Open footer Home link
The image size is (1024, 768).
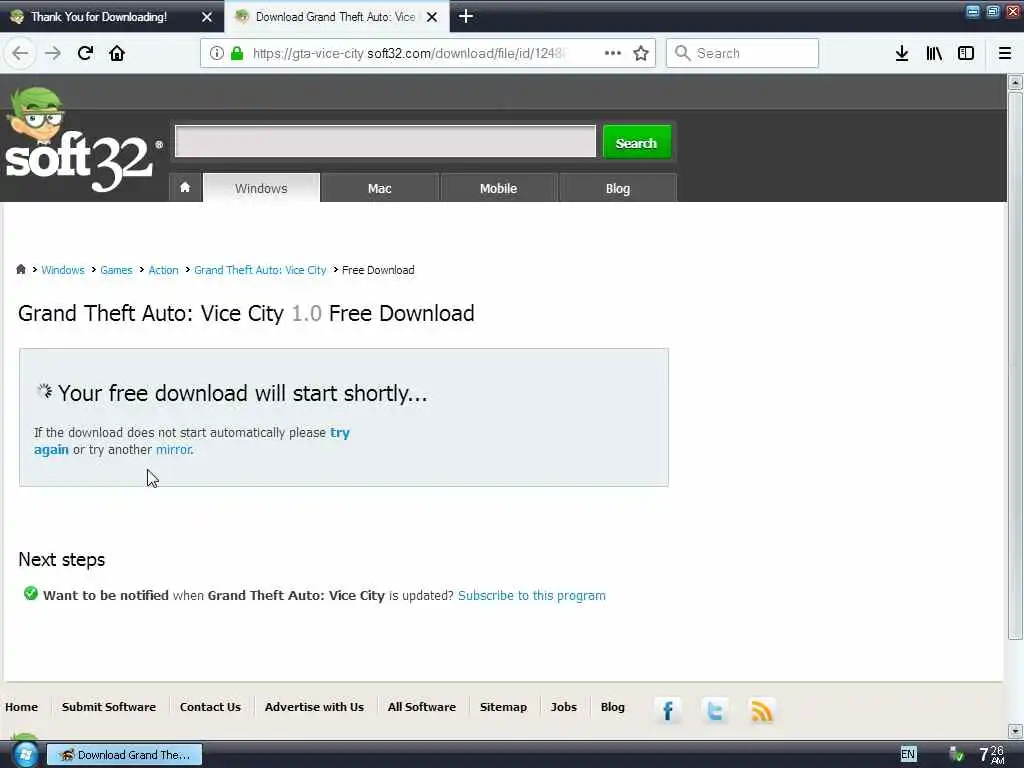point(22,707)
